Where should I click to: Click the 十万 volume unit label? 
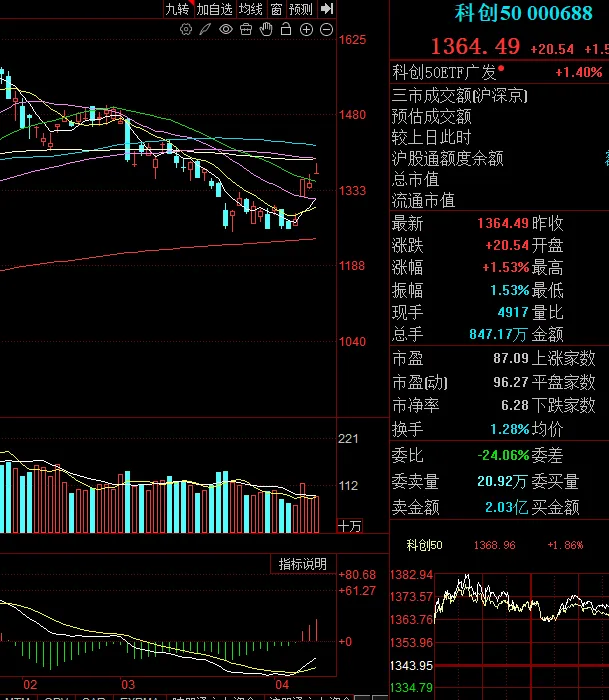(x=349, y=526)
